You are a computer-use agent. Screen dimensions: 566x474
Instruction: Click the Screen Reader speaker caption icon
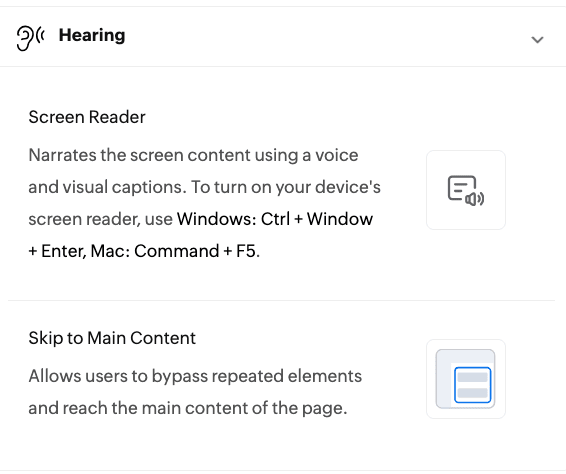coord(466,190)
